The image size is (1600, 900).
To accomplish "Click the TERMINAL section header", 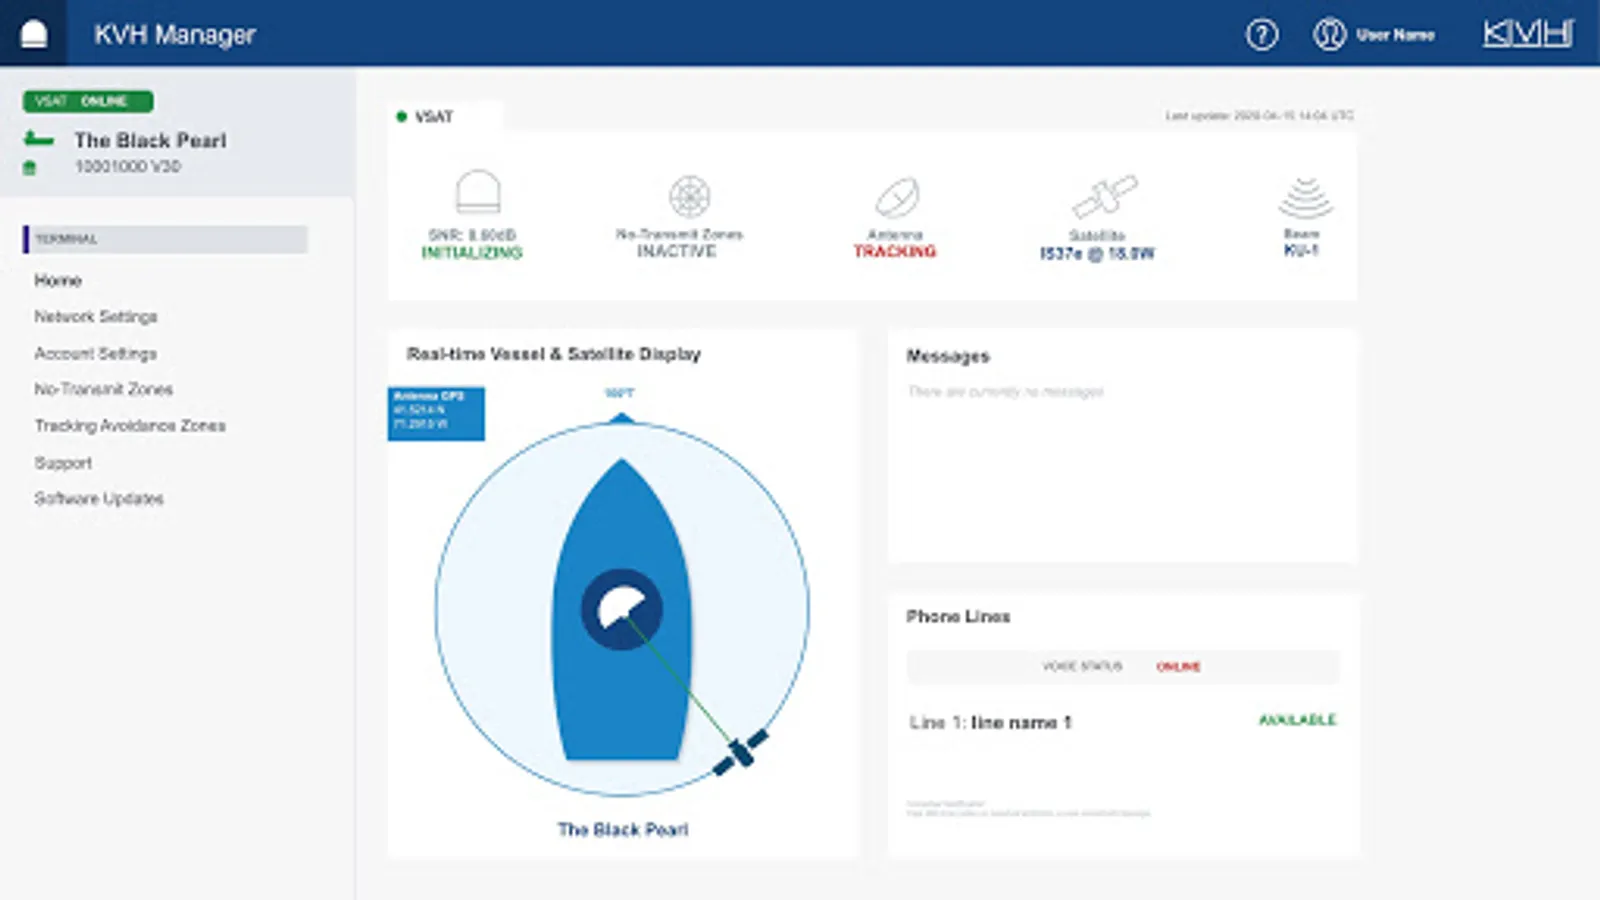I will click(165, 239).
